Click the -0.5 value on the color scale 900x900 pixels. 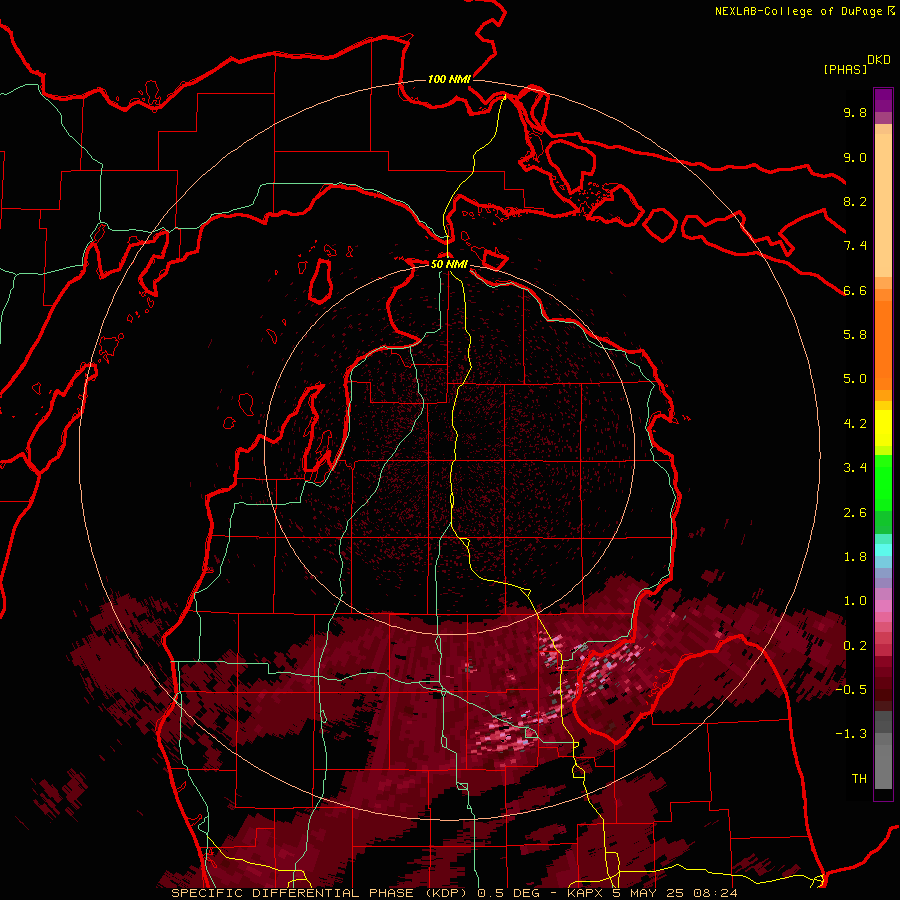click(851, 690)
